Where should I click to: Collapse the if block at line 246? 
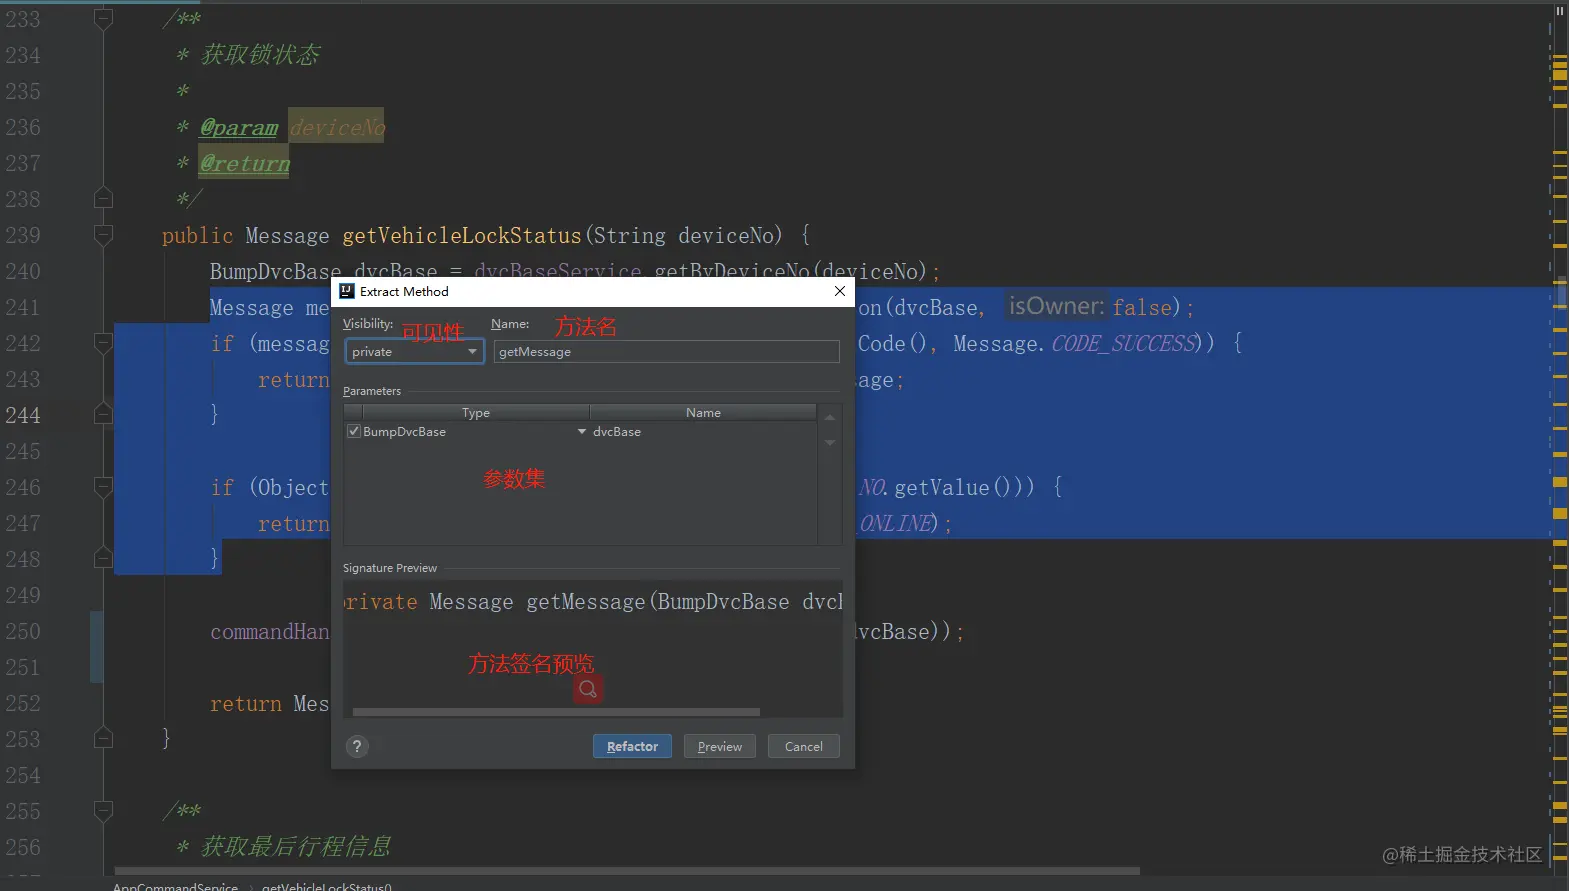[x=103, y=487]
